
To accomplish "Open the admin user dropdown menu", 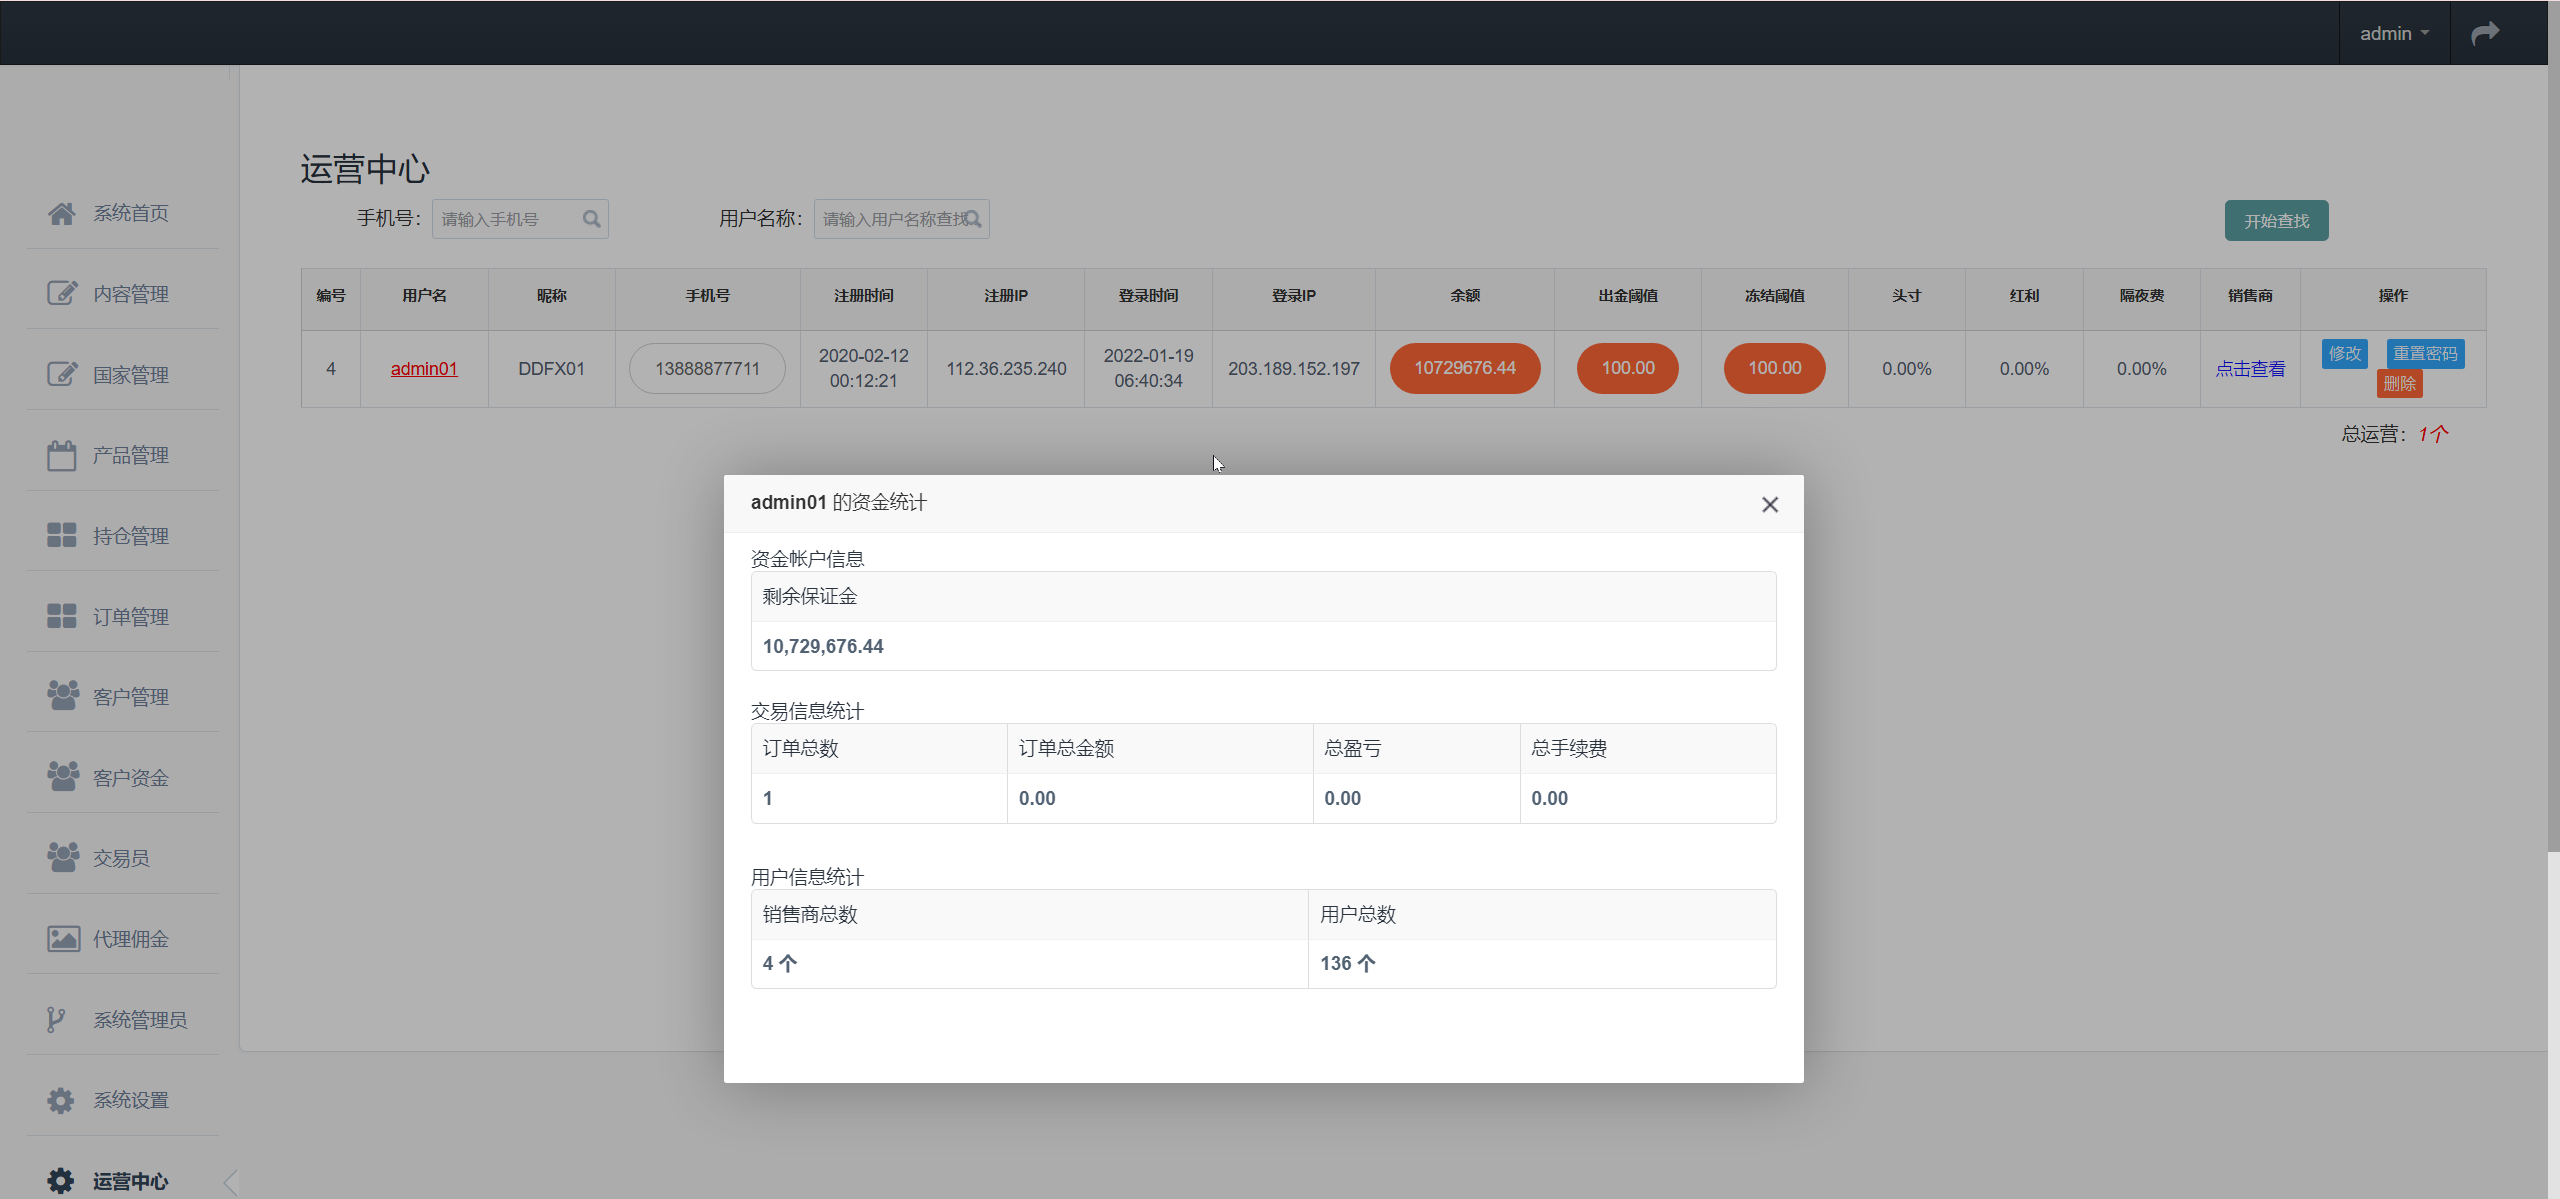I will pyautogui.click(x=2394, y=33).
